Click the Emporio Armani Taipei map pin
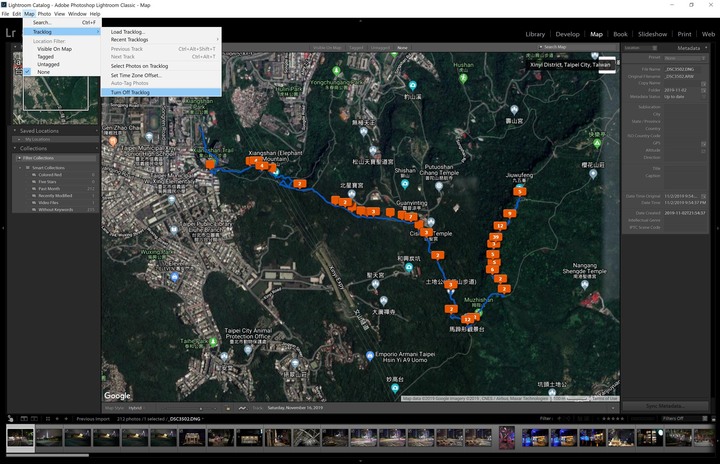 (370, 356)
